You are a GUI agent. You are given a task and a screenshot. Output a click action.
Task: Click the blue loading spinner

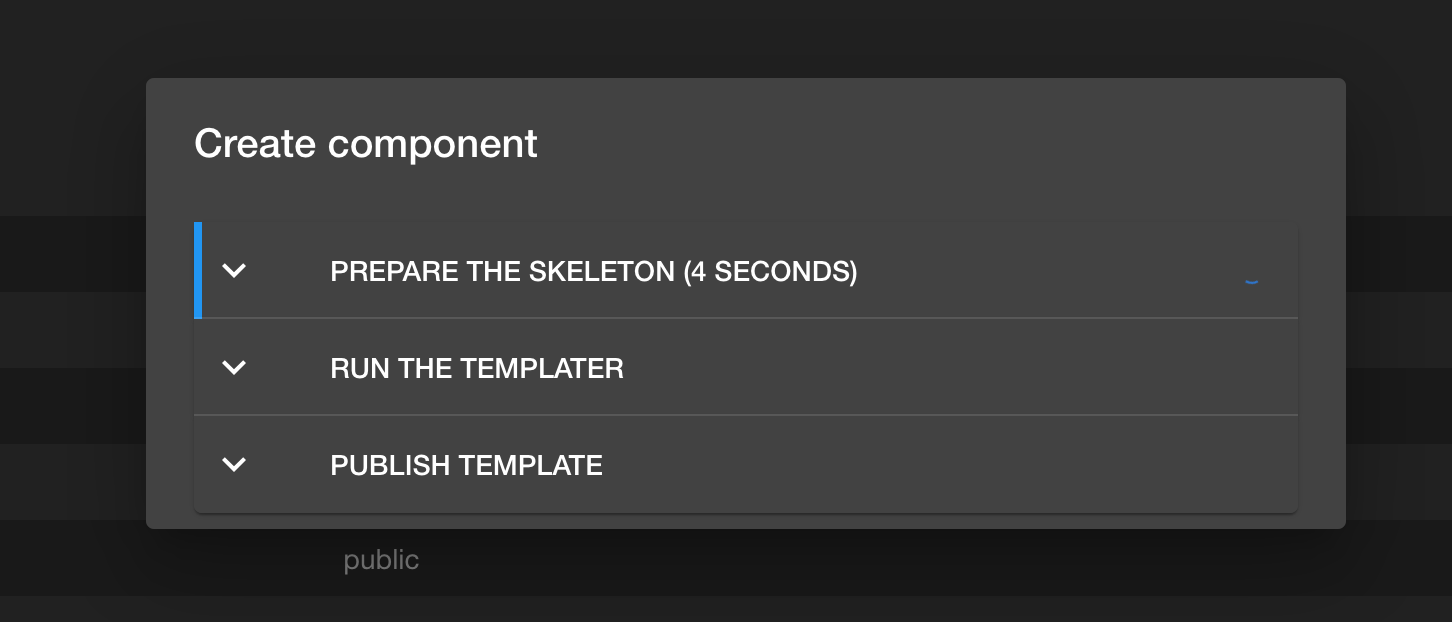click(1251, 281)
